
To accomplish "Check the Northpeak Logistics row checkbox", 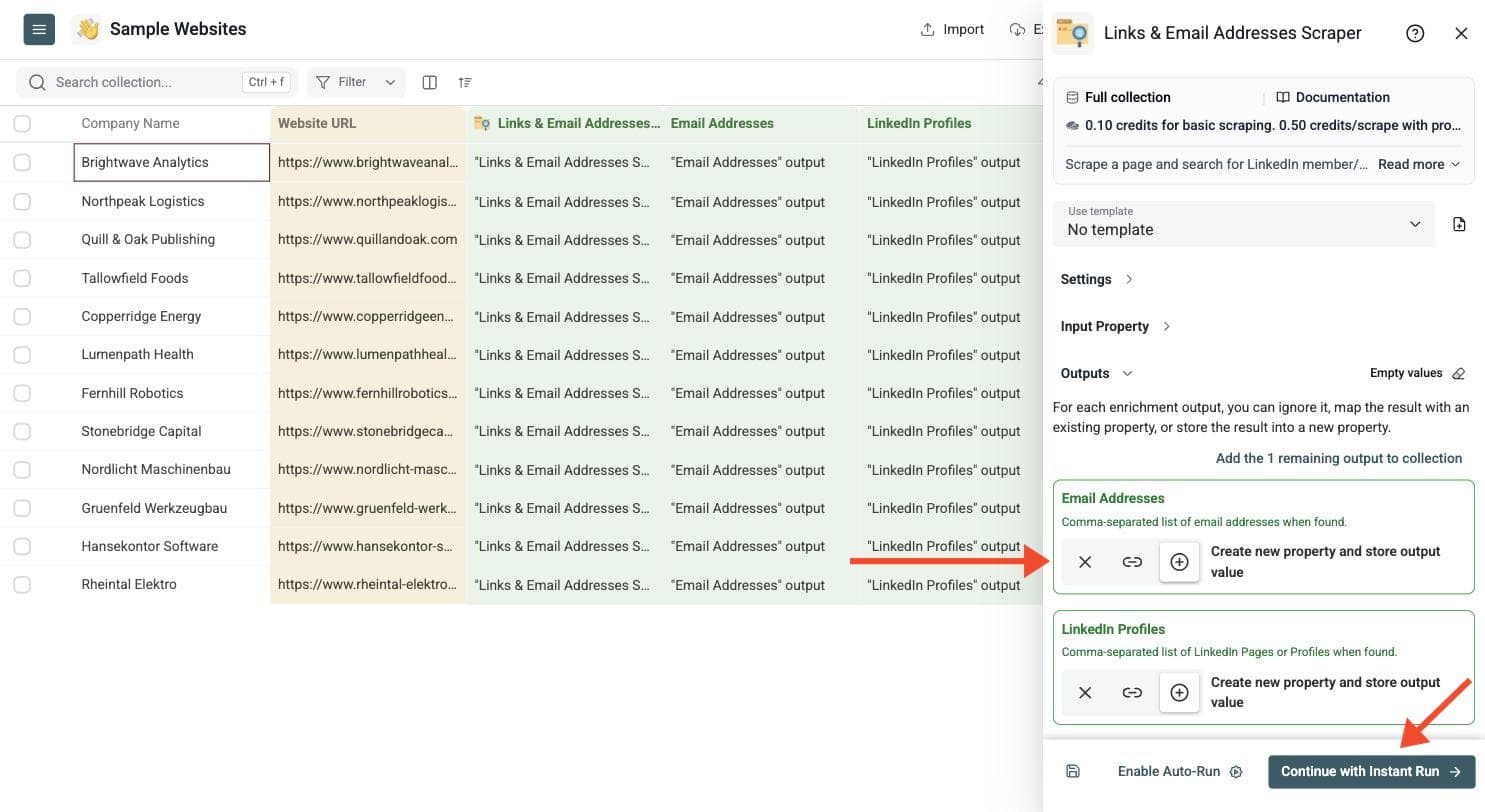I will [x=22, y=201].
